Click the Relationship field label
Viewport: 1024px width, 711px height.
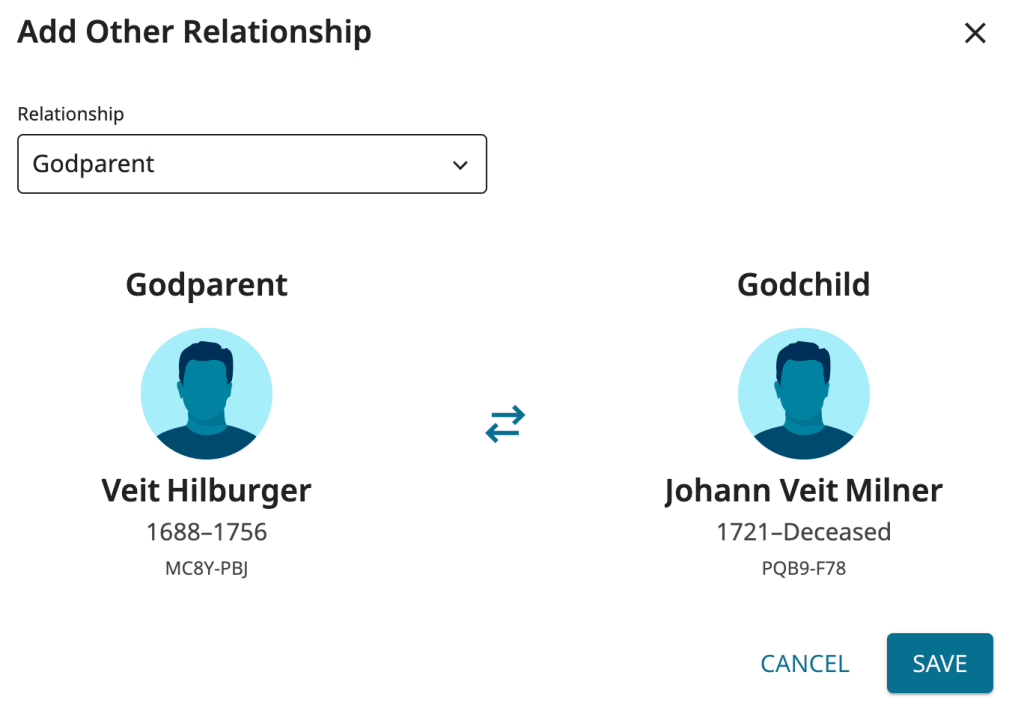coord(71,114)
